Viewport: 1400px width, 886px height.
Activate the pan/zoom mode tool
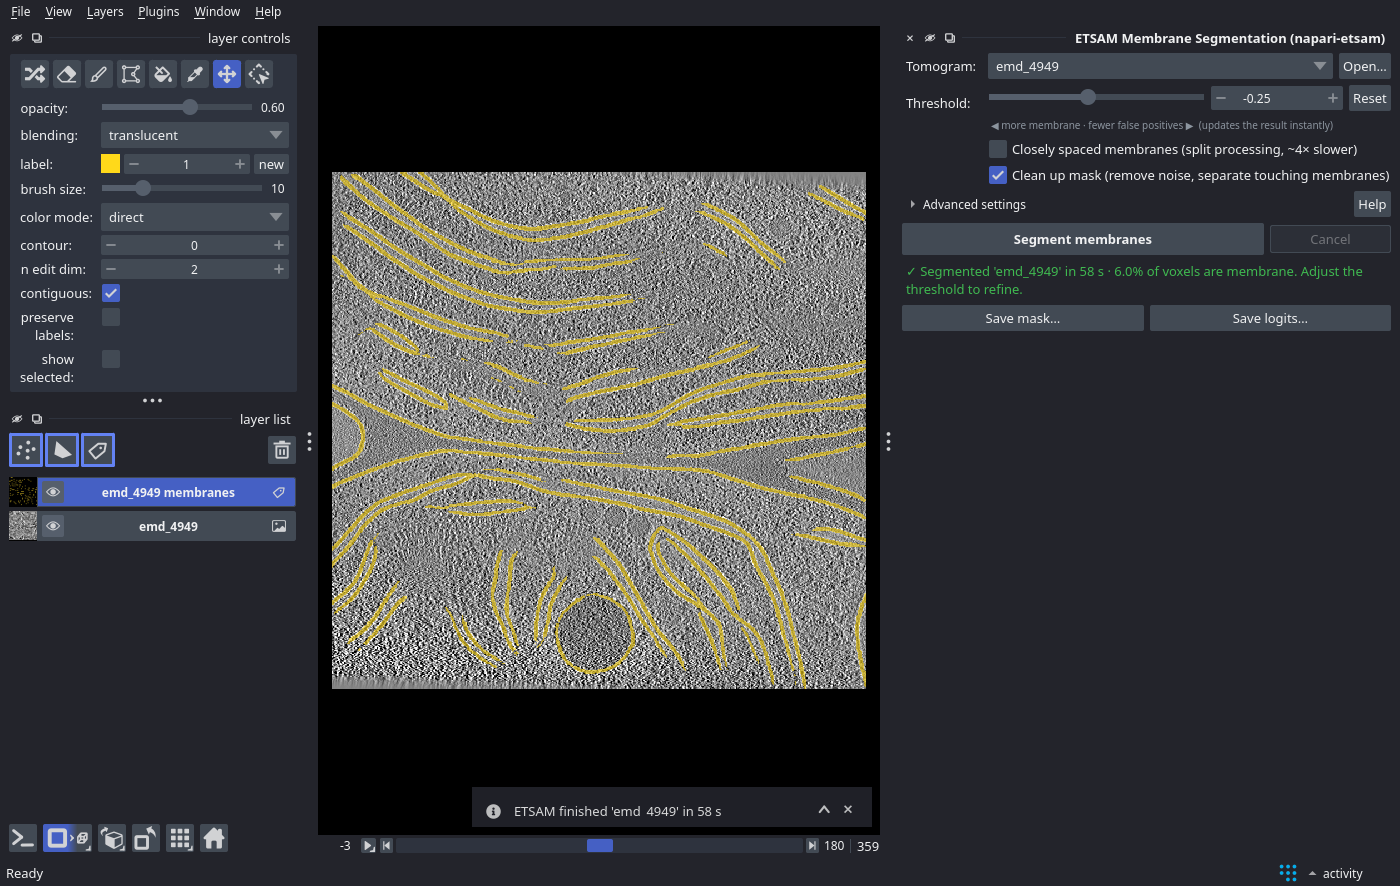(227, 74)
